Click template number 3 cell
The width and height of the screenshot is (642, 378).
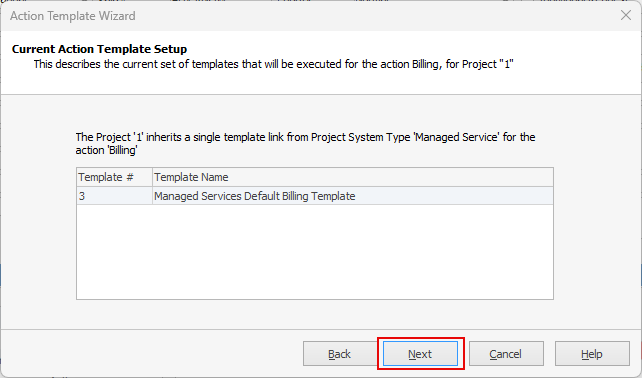point(114,196)
